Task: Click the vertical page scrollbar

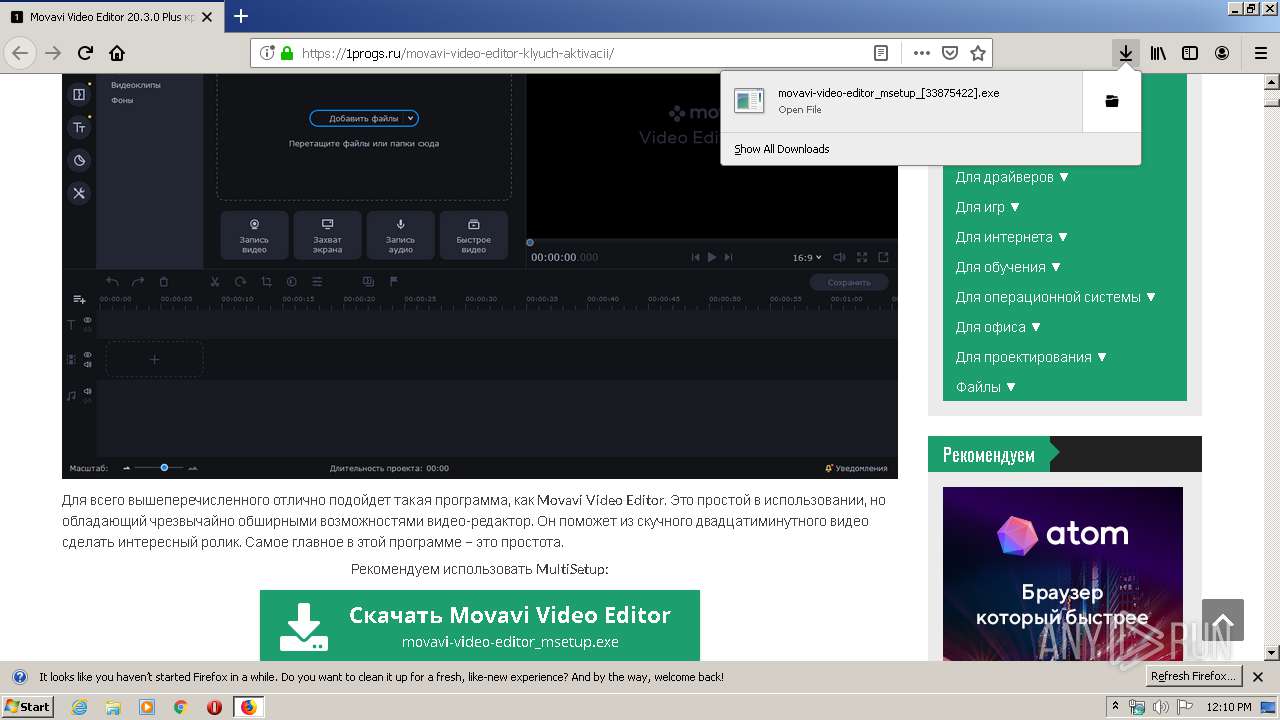Action: click(1271, 365)
